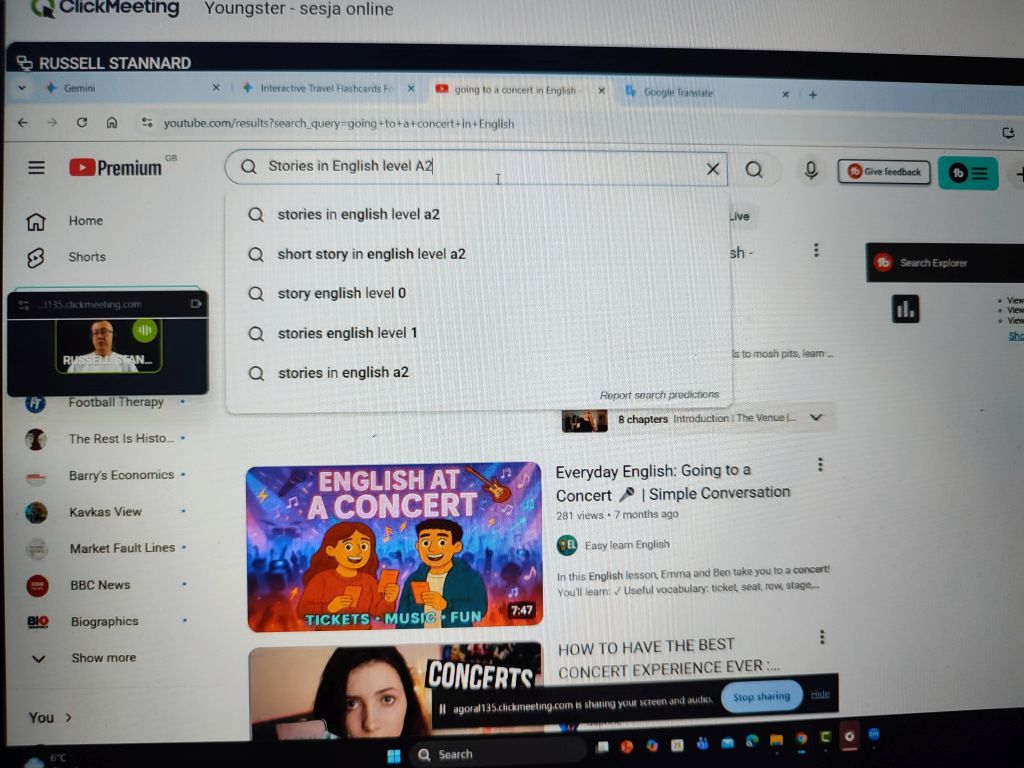Image resolution: width=1024 pixels, height=768 pixels.
Task: Open the English at a Concert thumbnail
Action: click(x=394, y=546)
